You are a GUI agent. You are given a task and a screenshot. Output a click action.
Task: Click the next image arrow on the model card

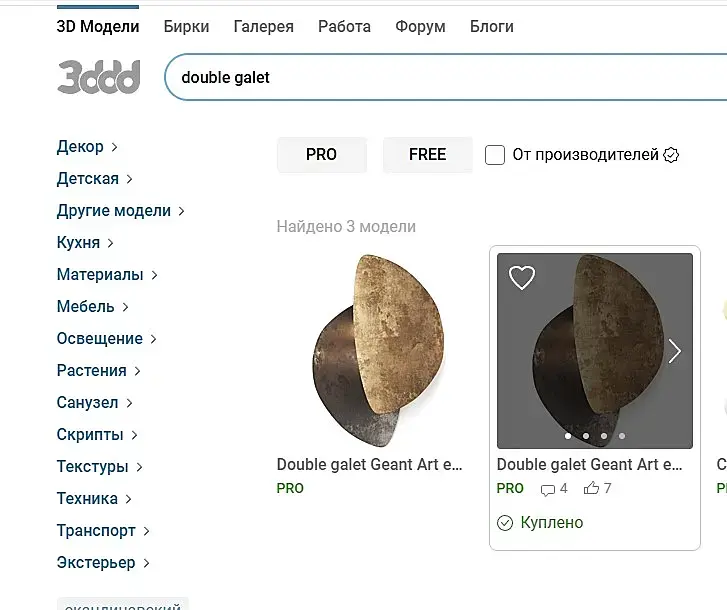[675, 351]
